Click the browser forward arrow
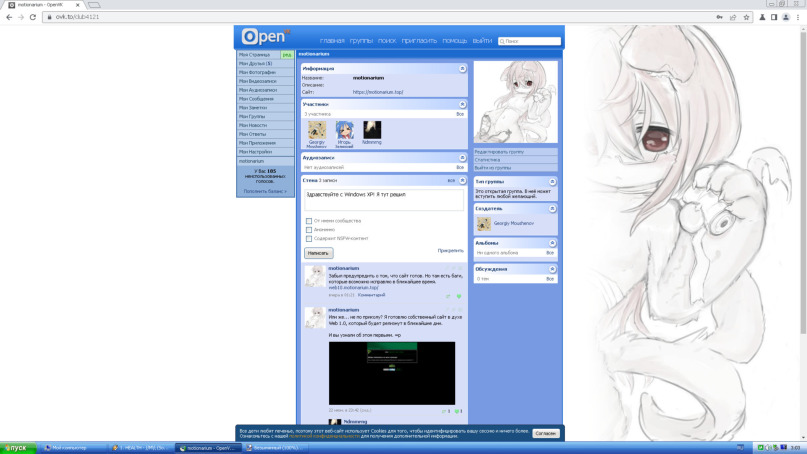This screenshot has width=807, height=454. [x=21, y=17]
